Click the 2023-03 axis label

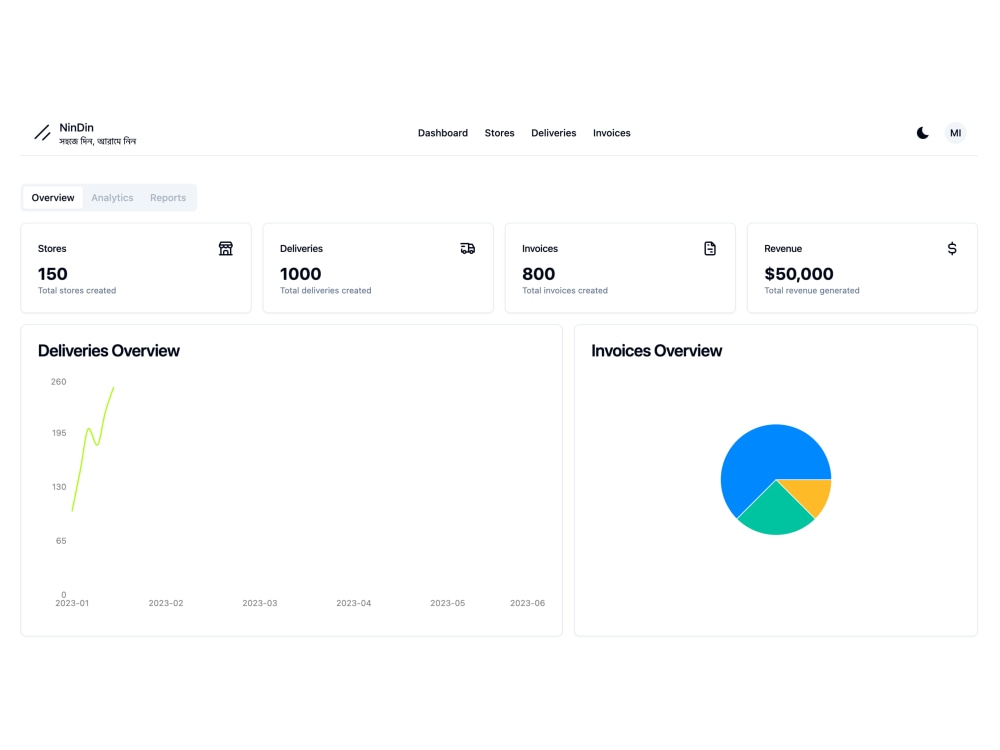pos(260,603)
